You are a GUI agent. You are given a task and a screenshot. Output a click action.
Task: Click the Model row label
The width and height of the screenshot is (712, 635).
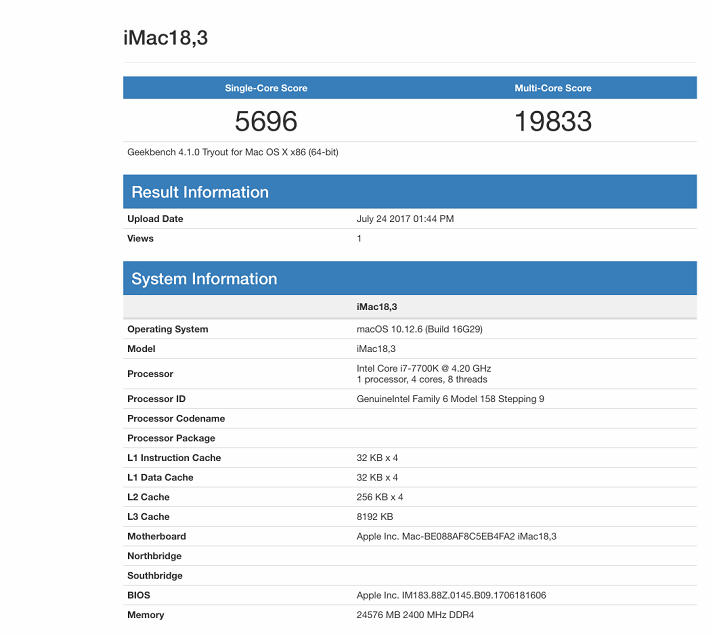tap(141, 349)
